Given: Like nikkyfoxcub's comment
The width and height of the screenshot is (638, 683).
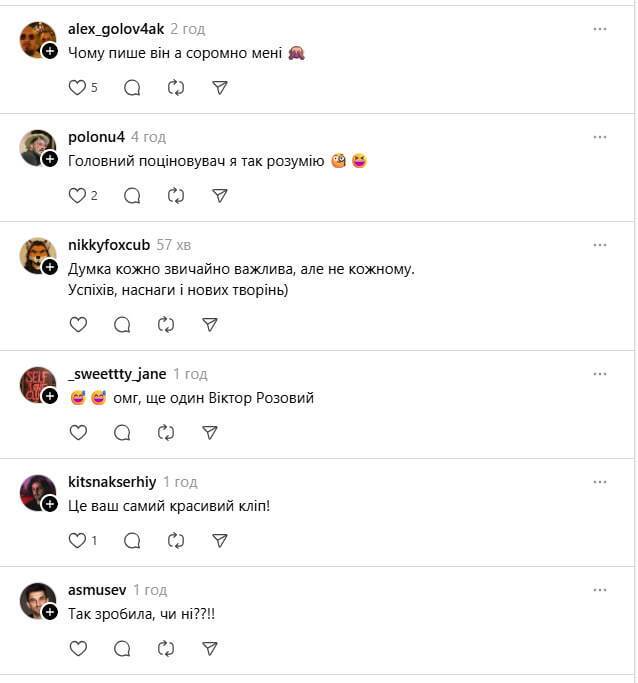Looking at the screenshot, I should [x=77, y=324].
